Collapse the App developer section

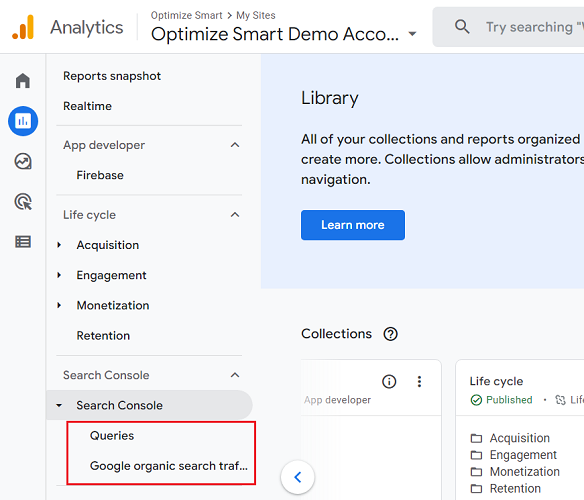click(x=235, y=145)
